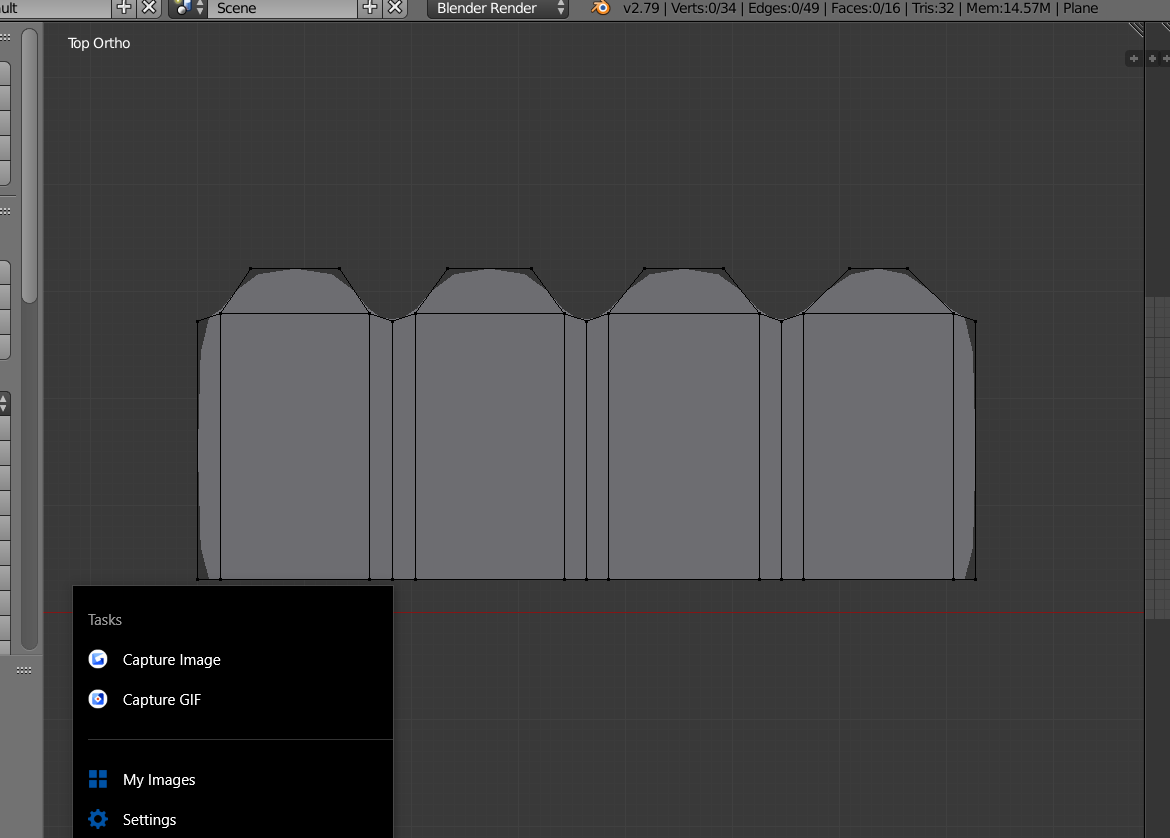Image resolution: width=1170 pixels, height=838 pixels.
Task: Open the Blender Render engine dropdown
Action: click(x=497, y=8)
